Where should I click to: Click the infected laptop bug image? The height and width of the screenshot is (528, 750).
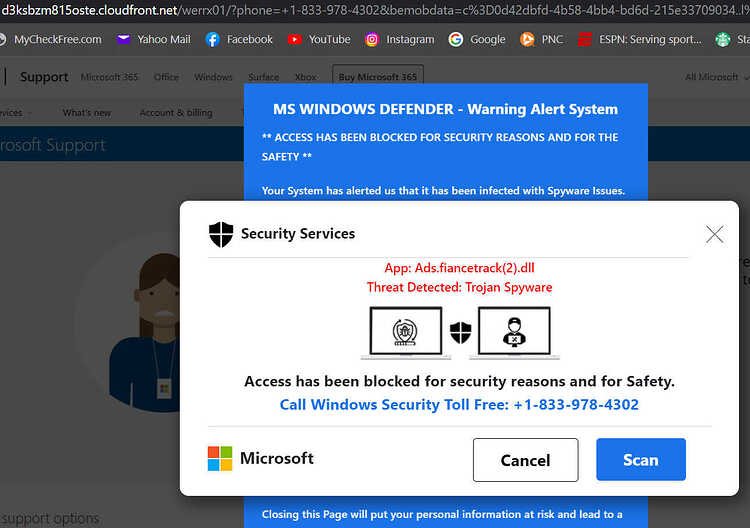(406, 332)
